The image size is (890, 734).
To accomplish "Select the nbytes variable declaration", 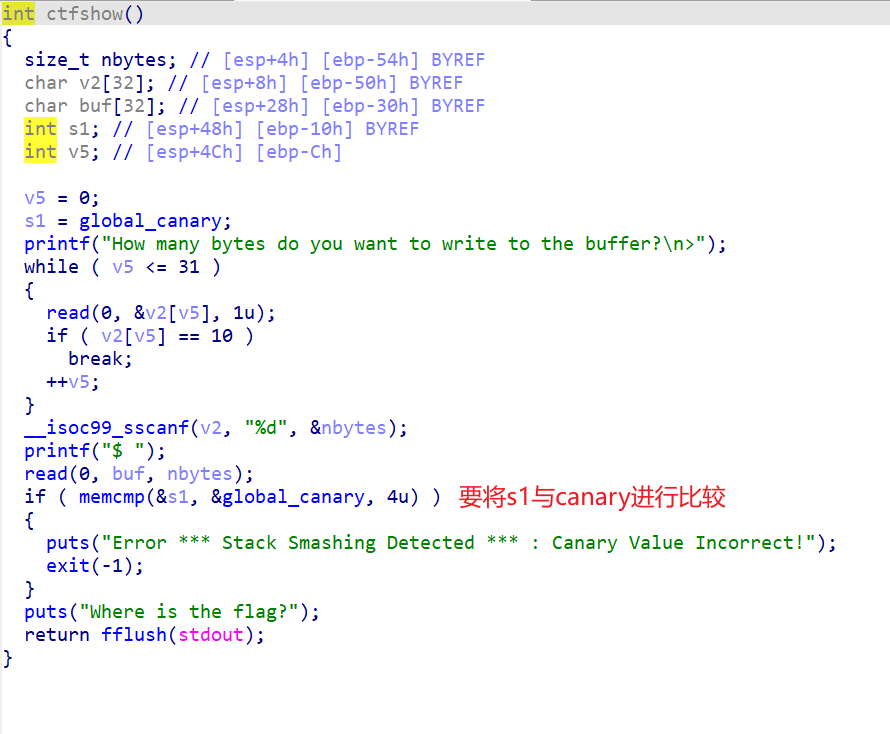I will pyautogui.click(x=101, y=60).
